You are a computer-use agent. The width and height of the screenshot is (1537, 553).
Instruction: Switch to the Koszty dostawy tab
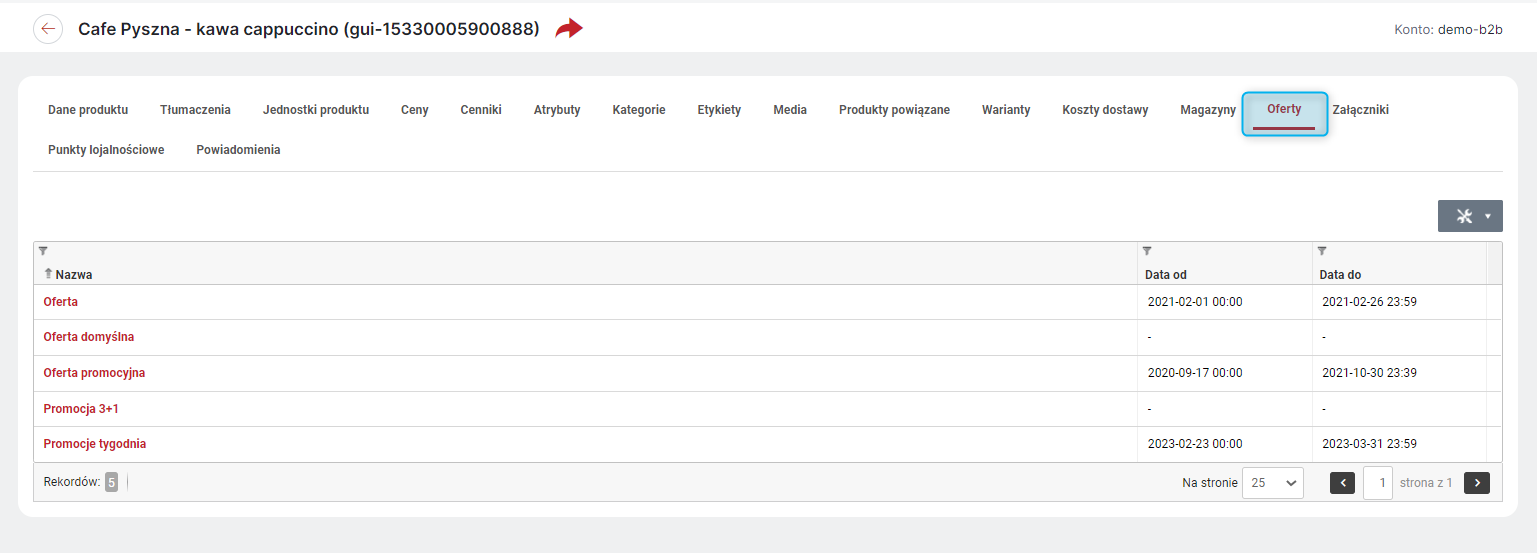(1105, 110)
